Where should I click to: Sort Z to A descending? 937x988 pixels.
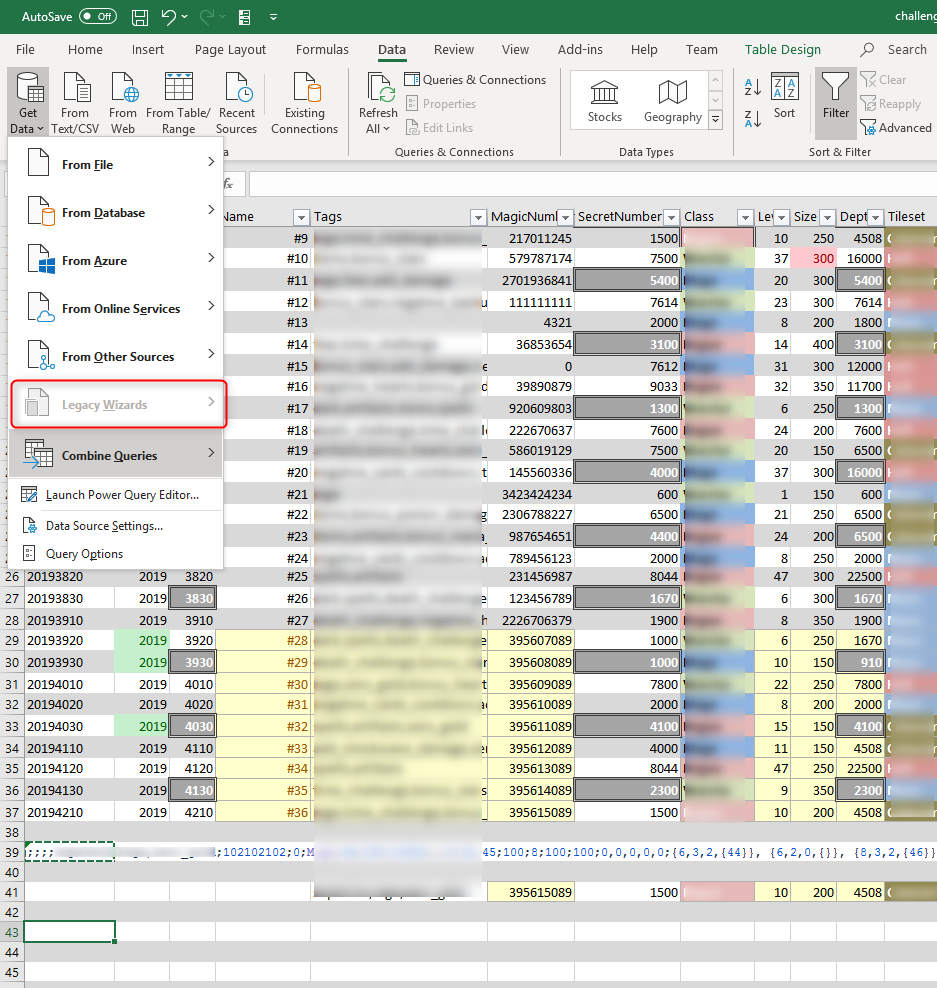pos(752,118)
